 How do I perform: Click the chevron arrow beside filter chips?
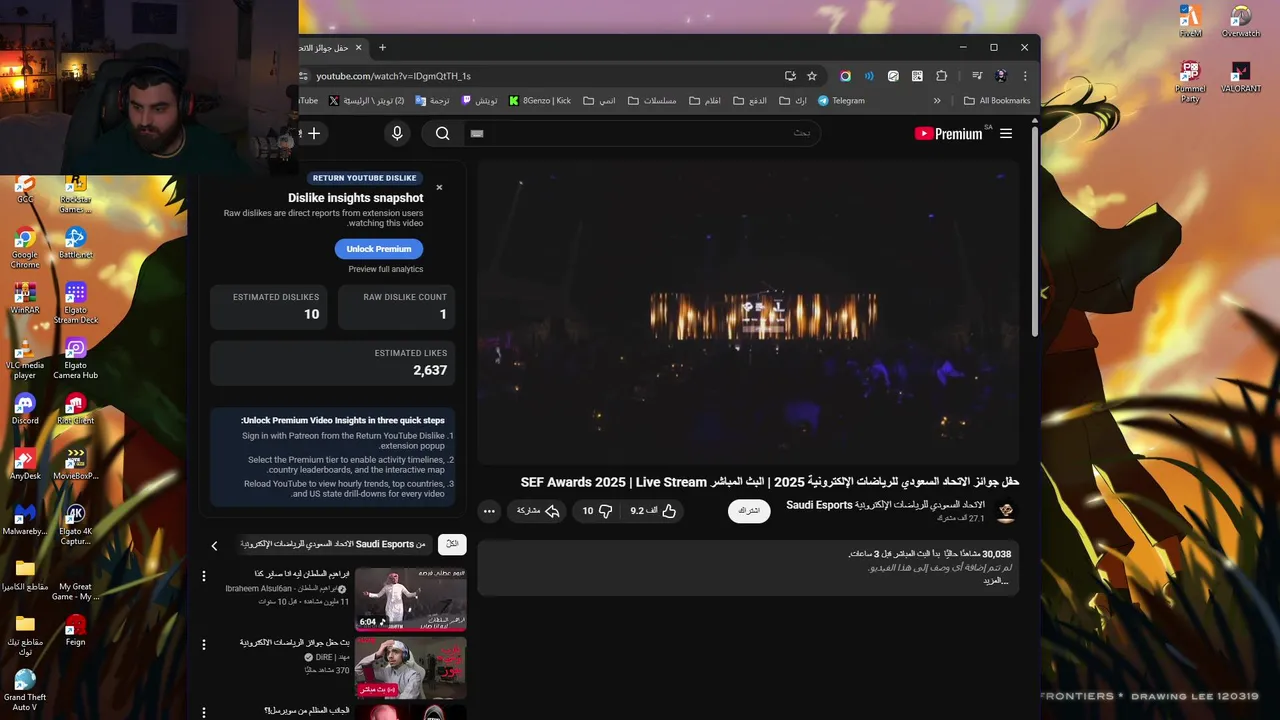click(x=214, y=545)
